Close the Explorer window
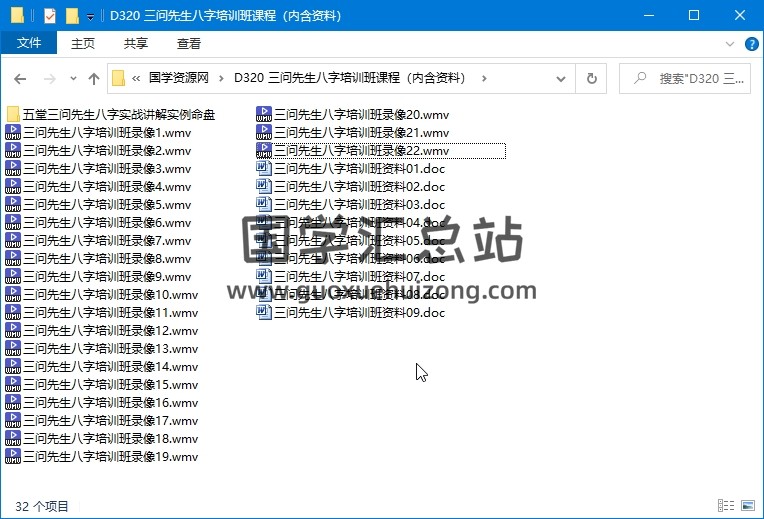 click(740, 16)
